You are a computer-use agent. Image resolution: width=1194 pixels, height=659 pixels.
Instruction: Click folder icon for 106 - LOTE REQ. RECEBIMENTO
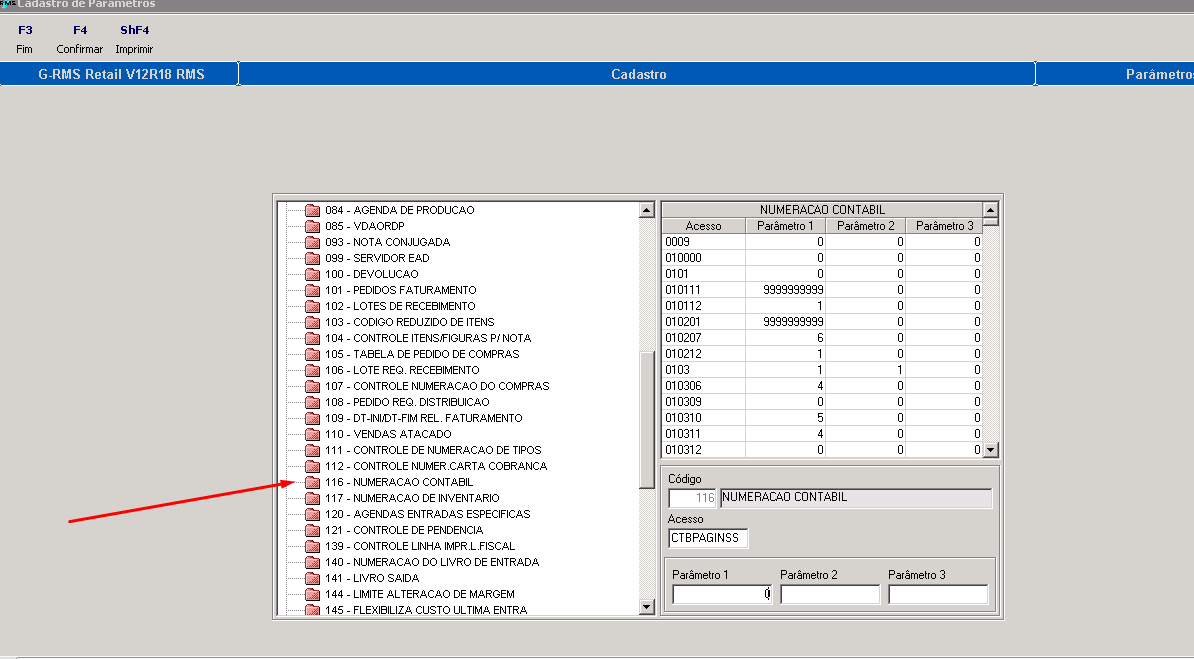pyautogui.click(x=312, y=370)
